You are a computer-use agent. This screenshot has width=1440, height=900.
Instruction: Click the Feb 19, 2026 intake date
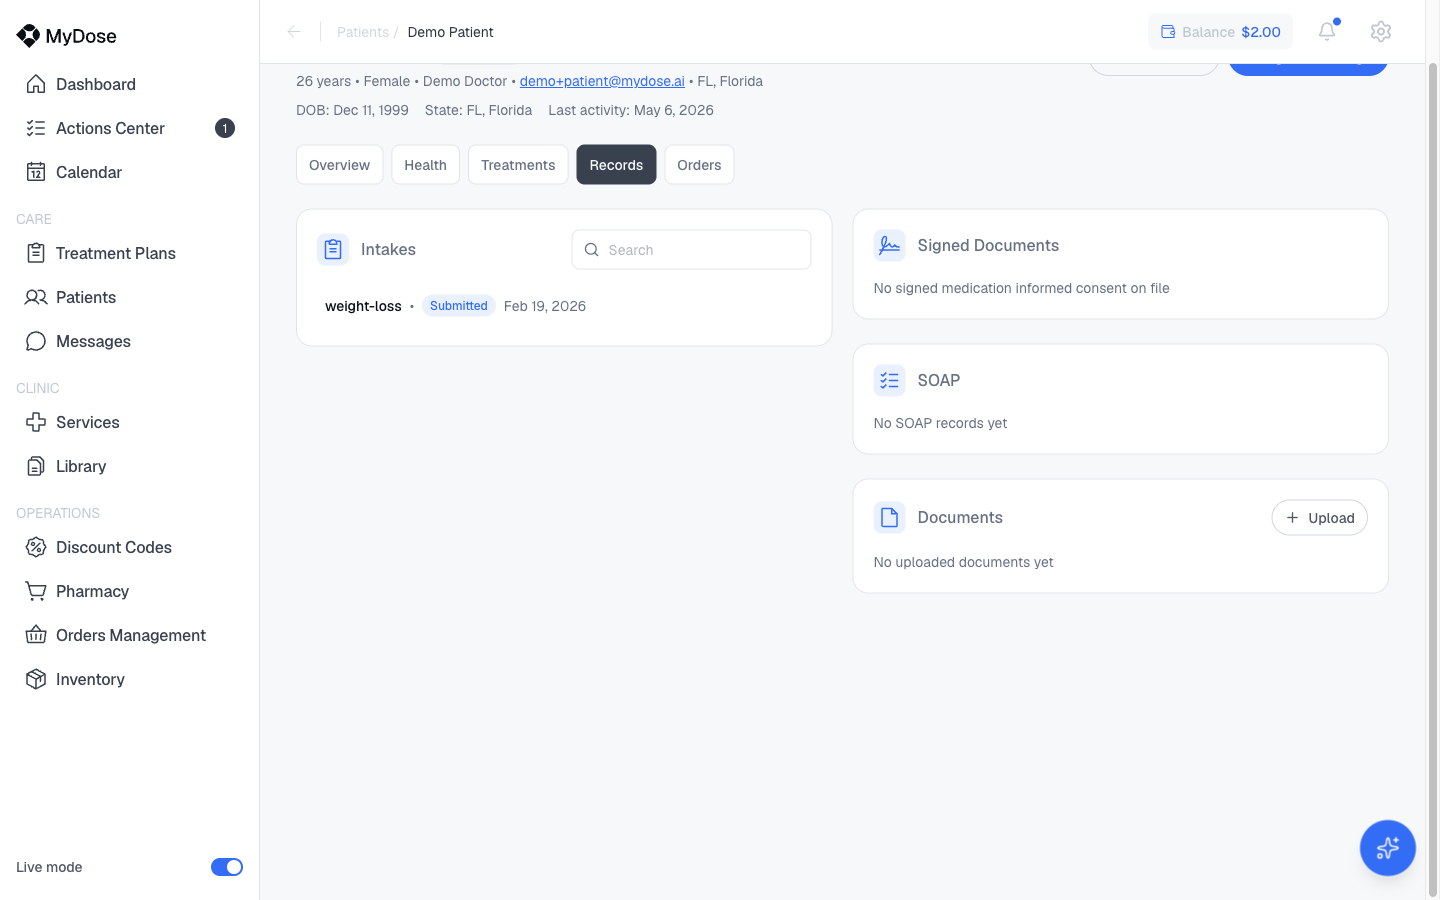545,306
